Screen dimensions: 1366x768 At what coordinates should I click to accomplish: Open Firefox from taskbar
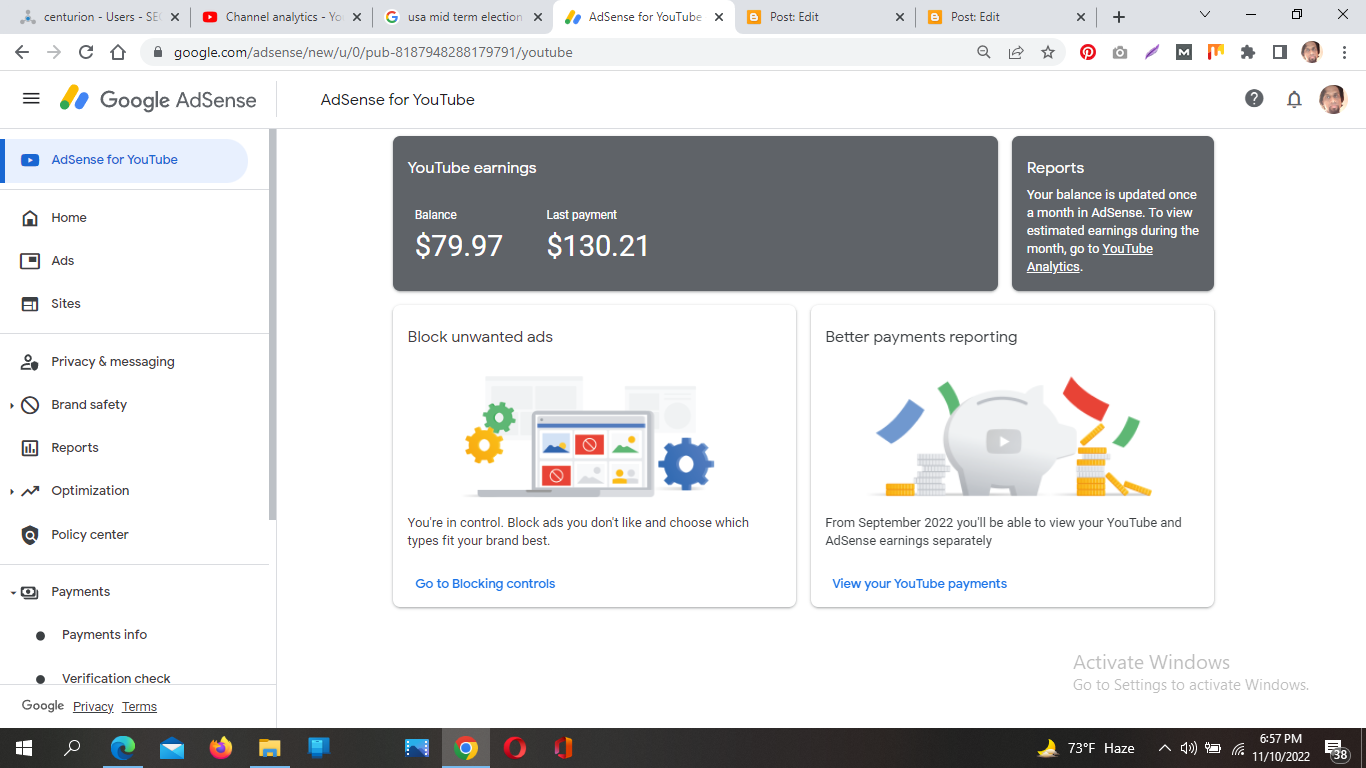click(x=221, y=748)
